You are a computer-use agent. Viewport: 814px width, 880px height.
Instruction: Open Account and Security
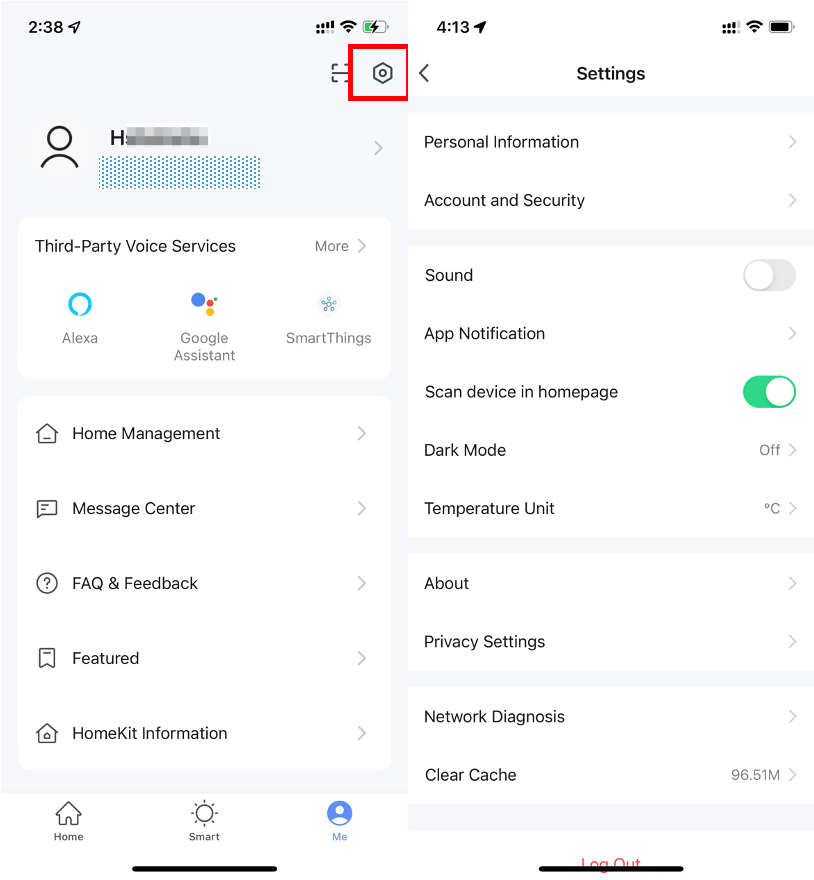click(x=610, y=200)
